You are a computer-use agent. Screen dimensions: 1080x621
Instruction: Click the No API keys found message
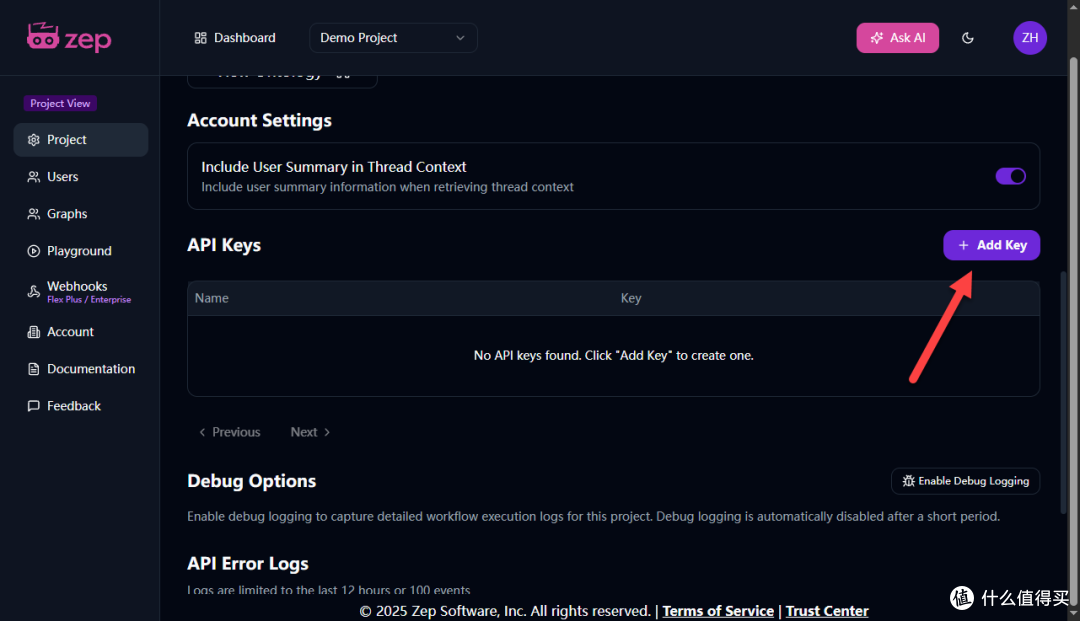pyautogui.click(x=613, y=356)
